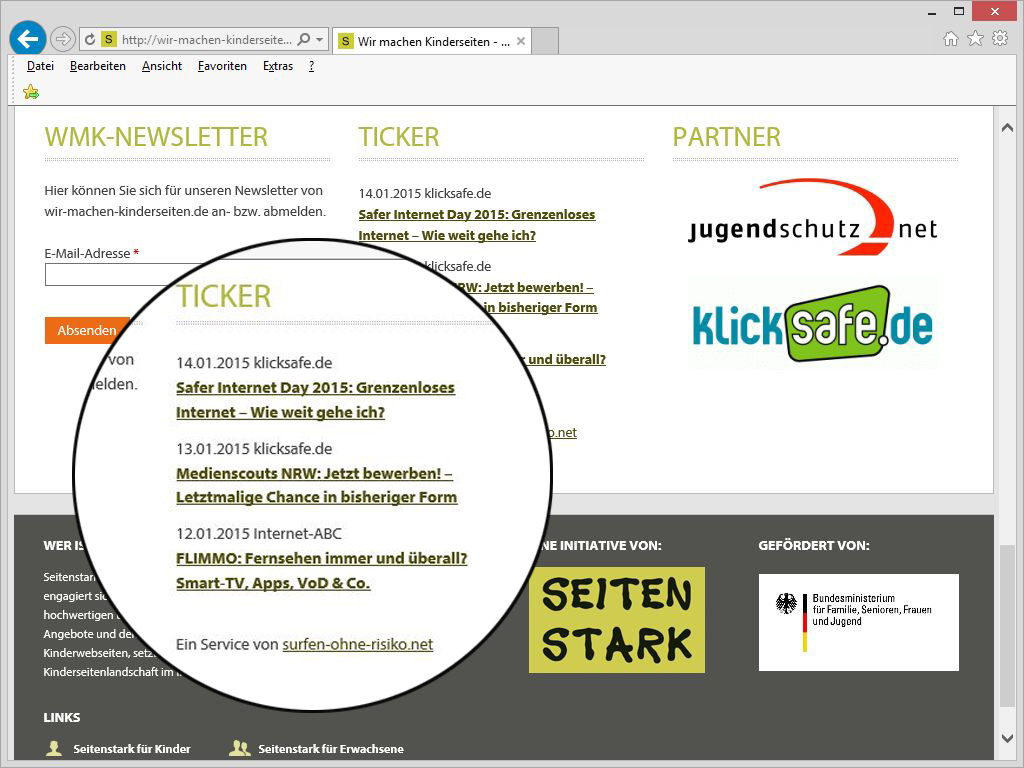Viewport: 1024px width, 768px height.
Task: Open the Seitenstark für Kinder link
Action: [x=132, y=749]
